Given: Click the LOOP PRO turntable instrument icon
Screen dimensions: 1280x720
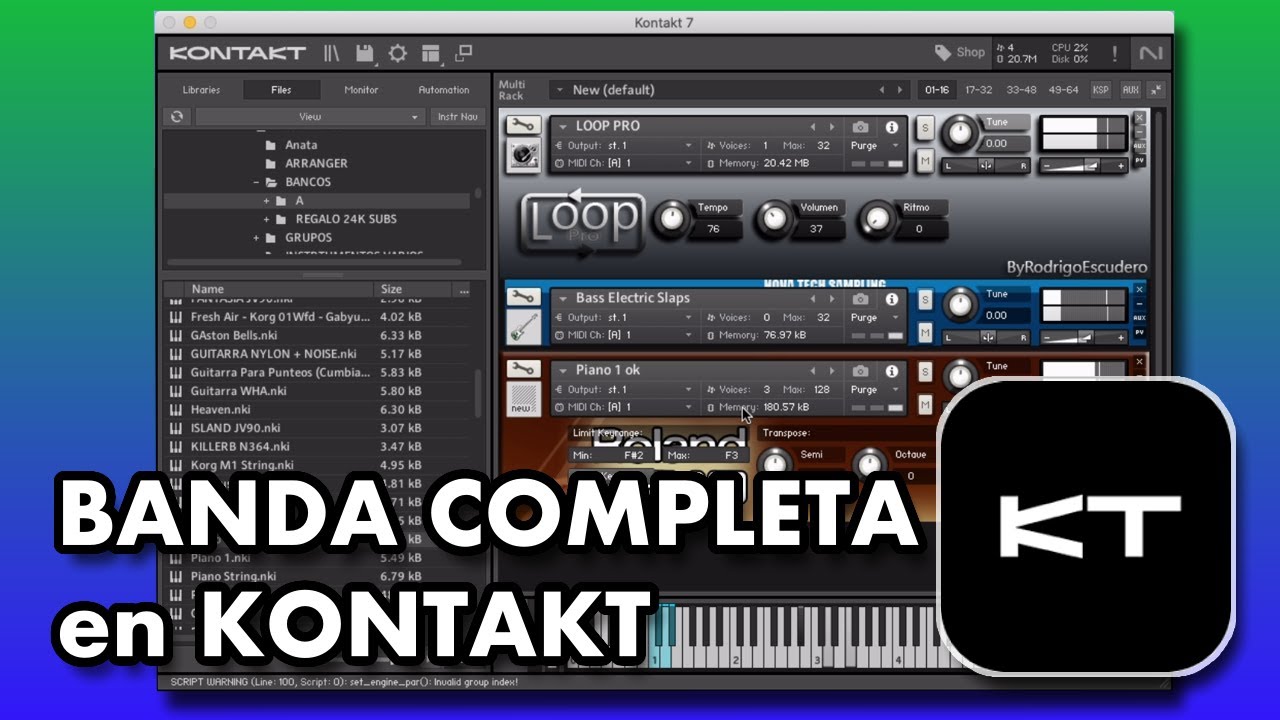Looking at the screenshot, I should tap(521, 154).
